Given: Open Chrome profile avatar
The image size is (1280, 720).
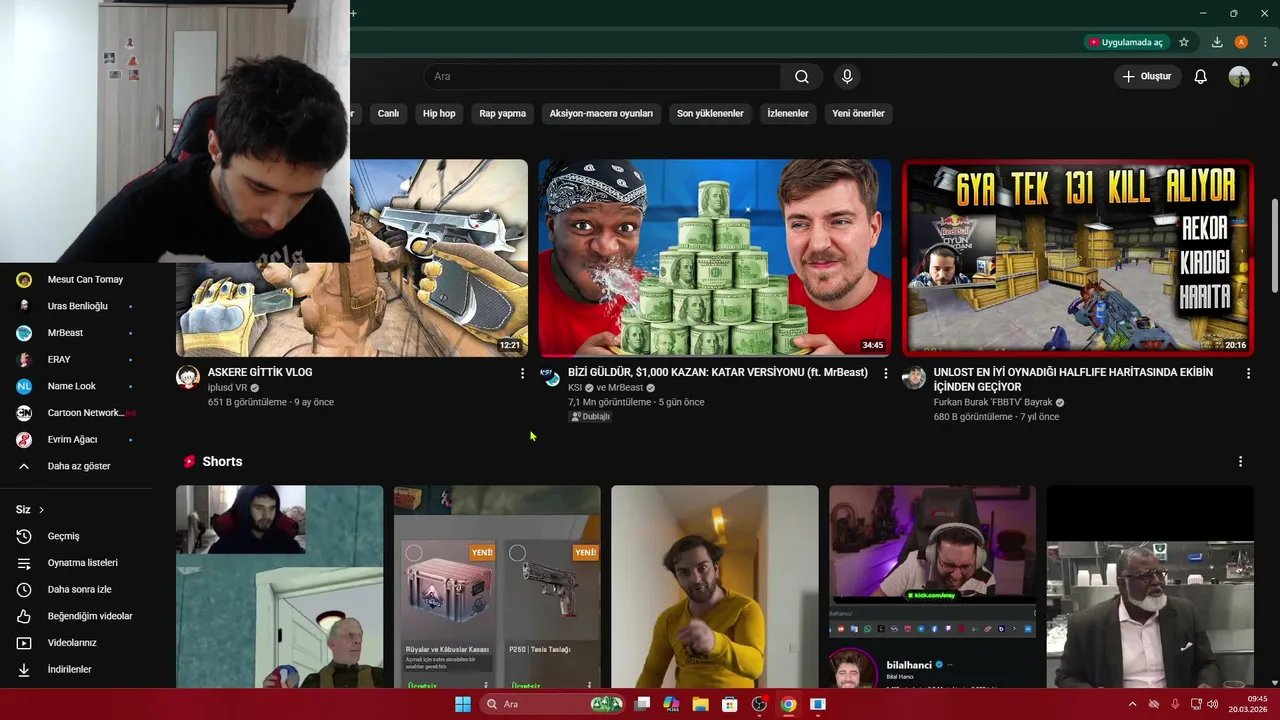Looking at the screenshot, I should pos(1241,42).
